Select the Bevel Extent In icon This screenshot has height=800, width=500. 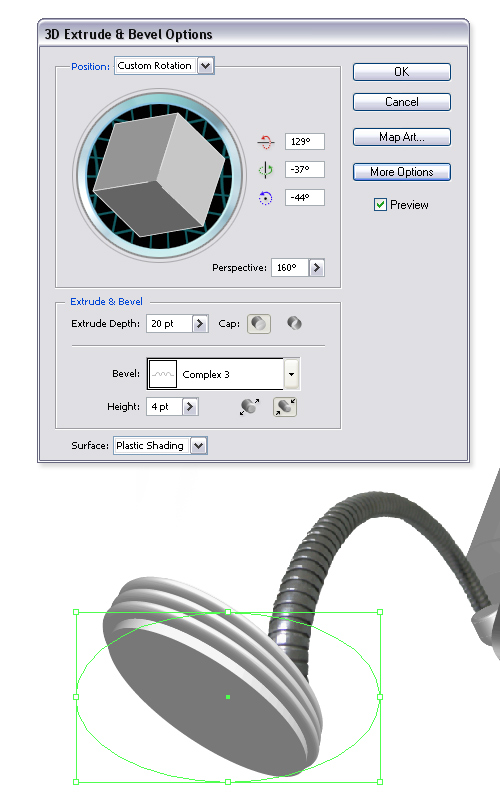(x=285, y=407)
